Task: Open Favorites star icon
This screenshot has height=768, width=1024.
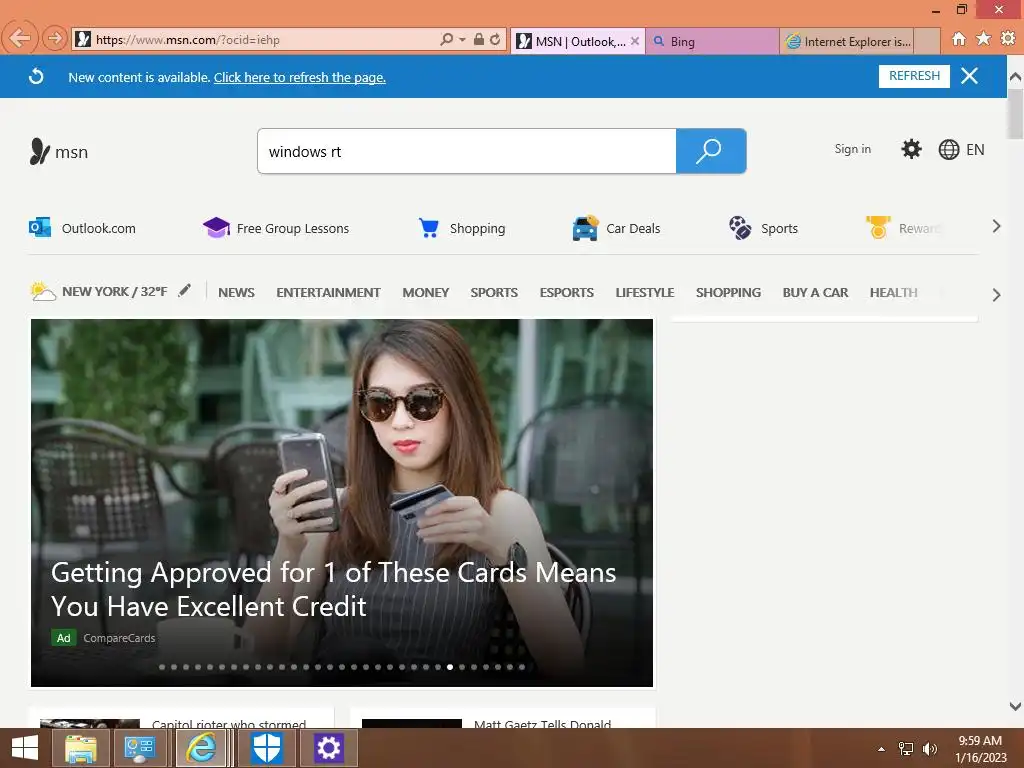Action: click(x=984, y=39)
